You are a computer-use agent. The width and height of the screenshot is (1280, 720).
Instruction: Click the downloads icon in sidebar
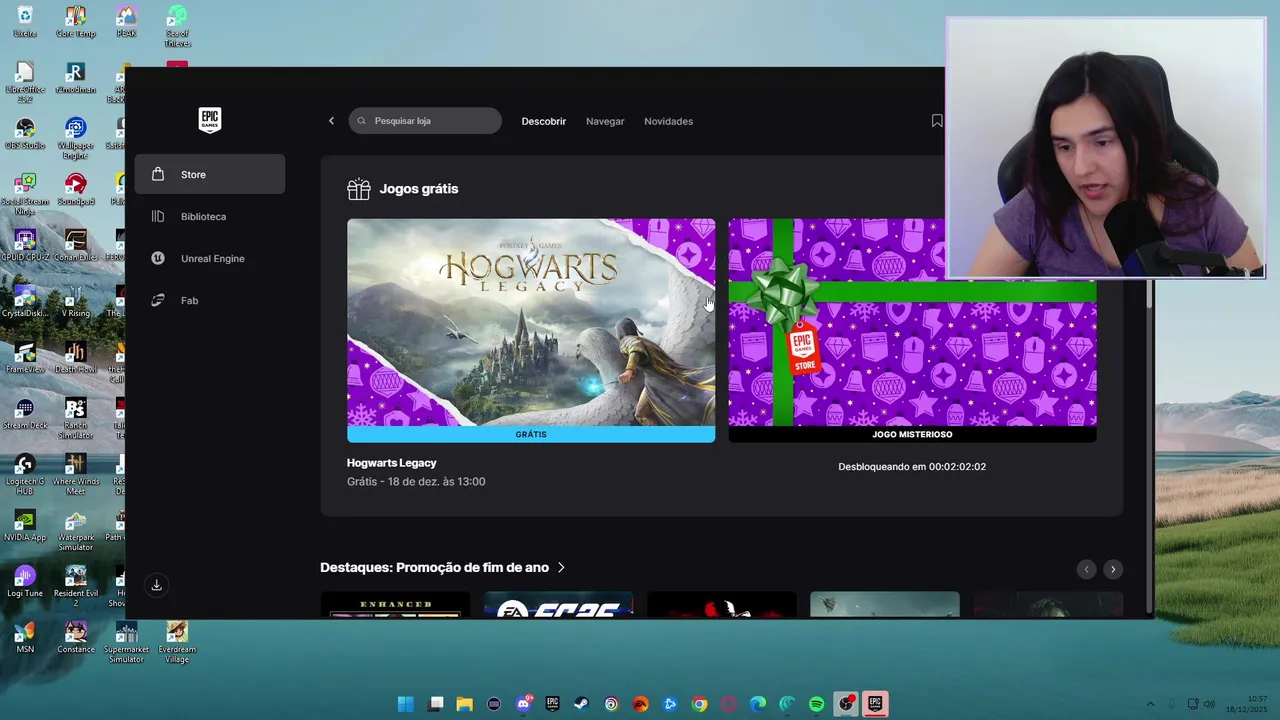point(156,585)
